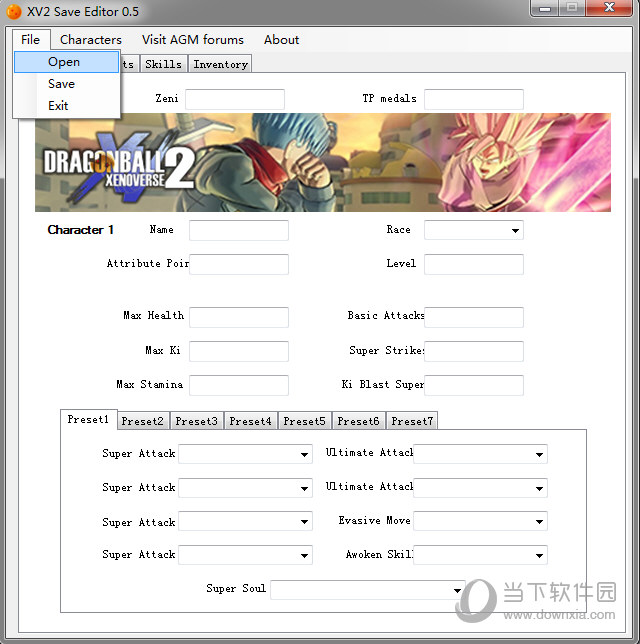Choose Save from the File menu

[x=67, y=84]
